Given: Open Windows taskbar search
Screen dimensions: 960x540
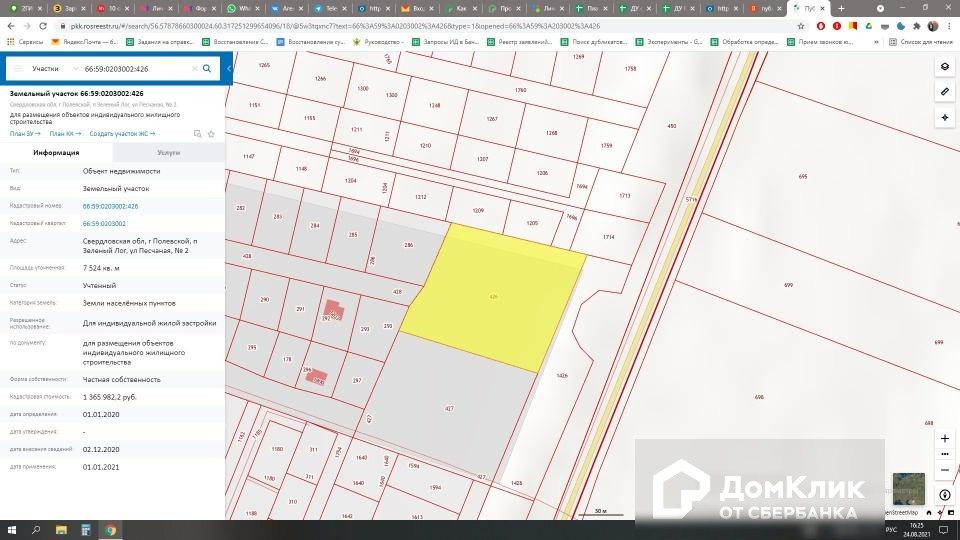Looking at the screenshot, I should point(36,530).
